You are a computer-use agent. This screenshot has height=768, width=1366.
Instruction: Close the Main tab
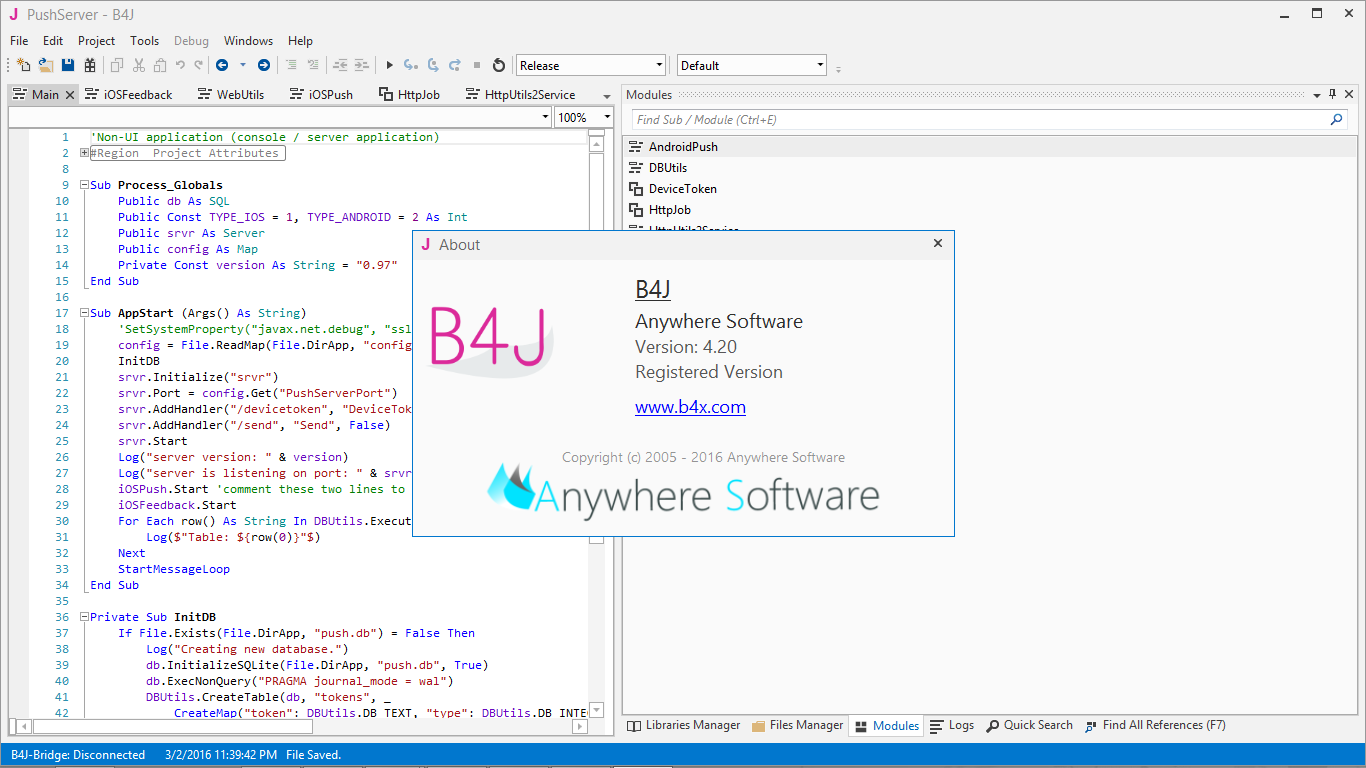pos(69,95)
